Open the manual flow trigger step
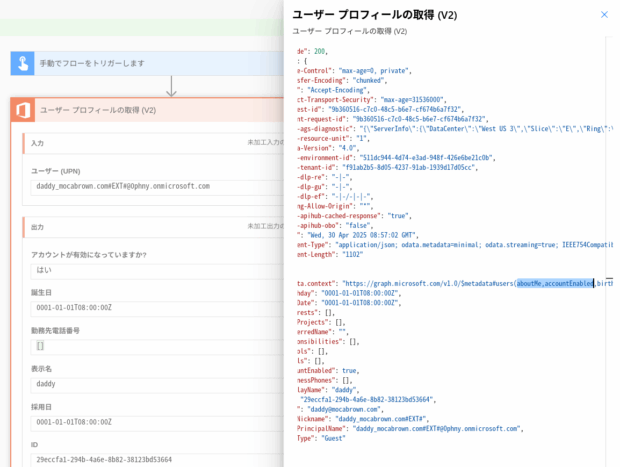The width and height of the screenshot is (620, 467). pos(147,63)
